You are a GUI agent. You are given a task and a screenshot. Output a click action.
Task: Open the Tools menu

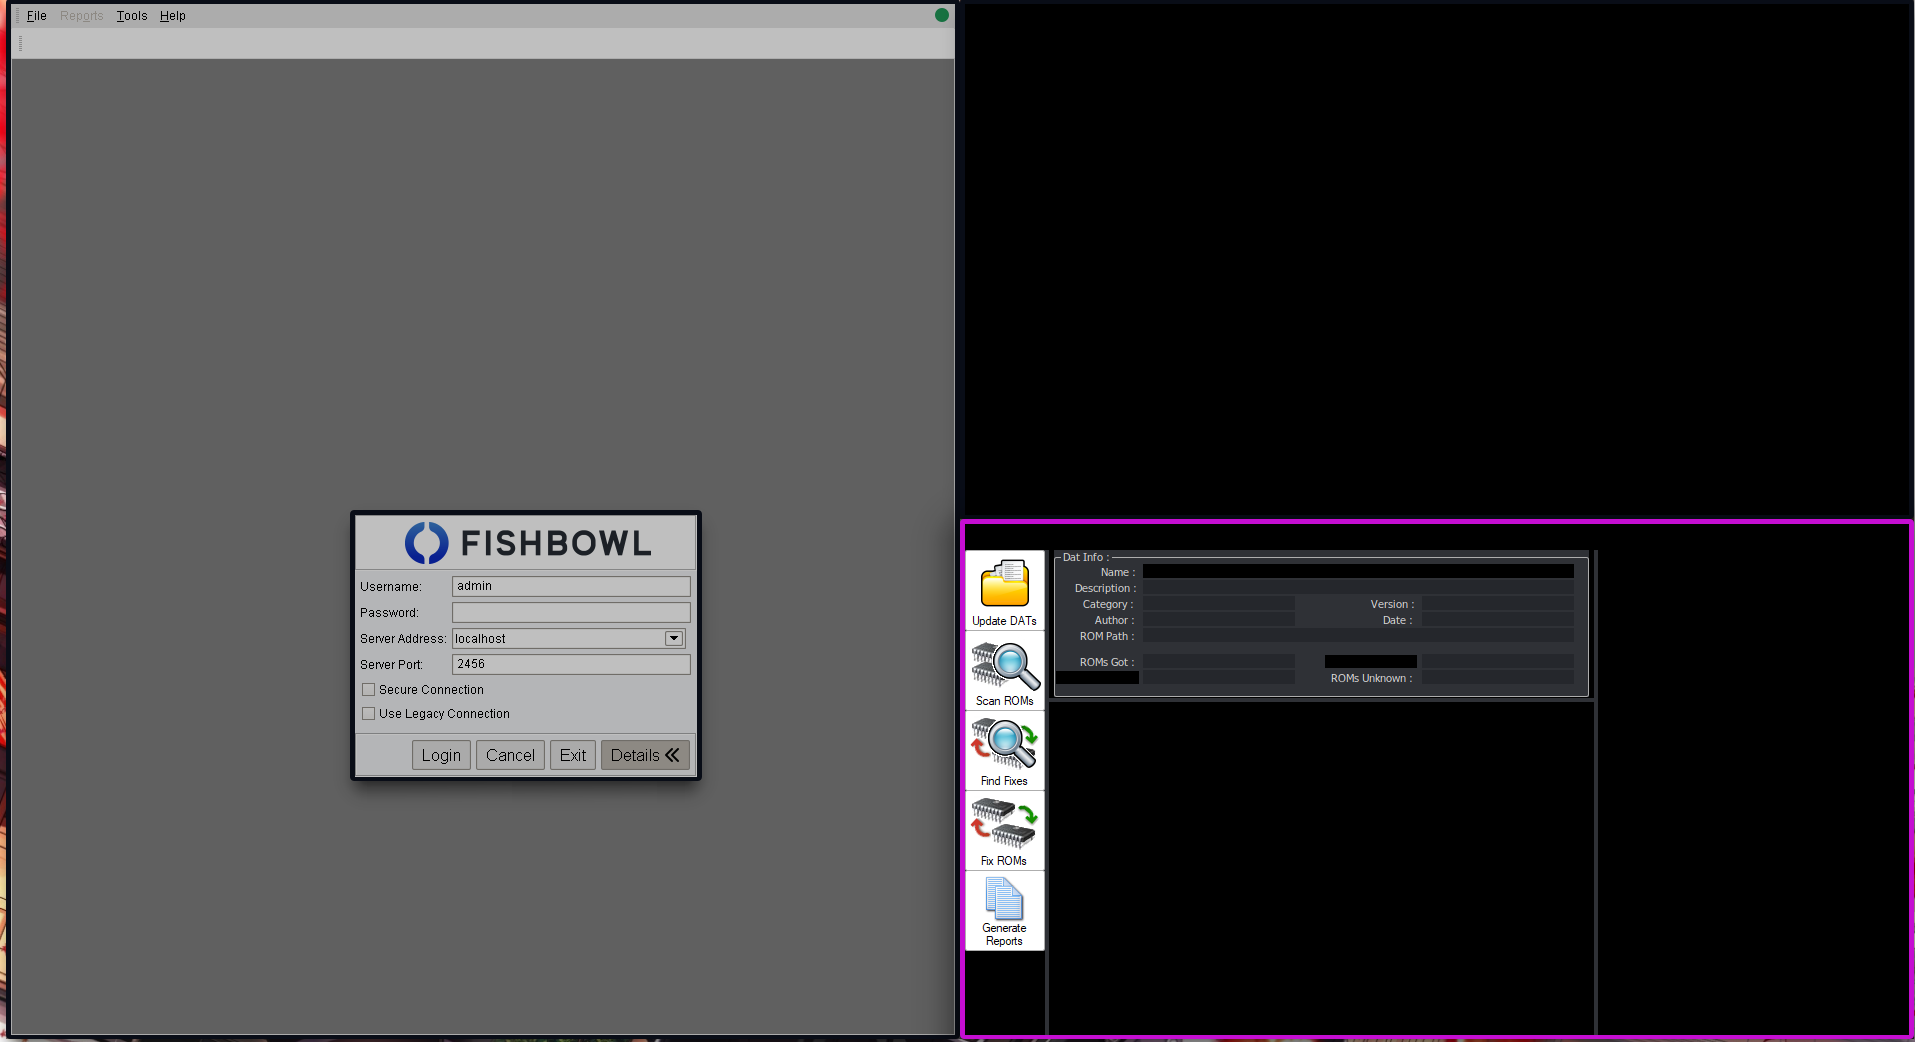pos(132,16)
